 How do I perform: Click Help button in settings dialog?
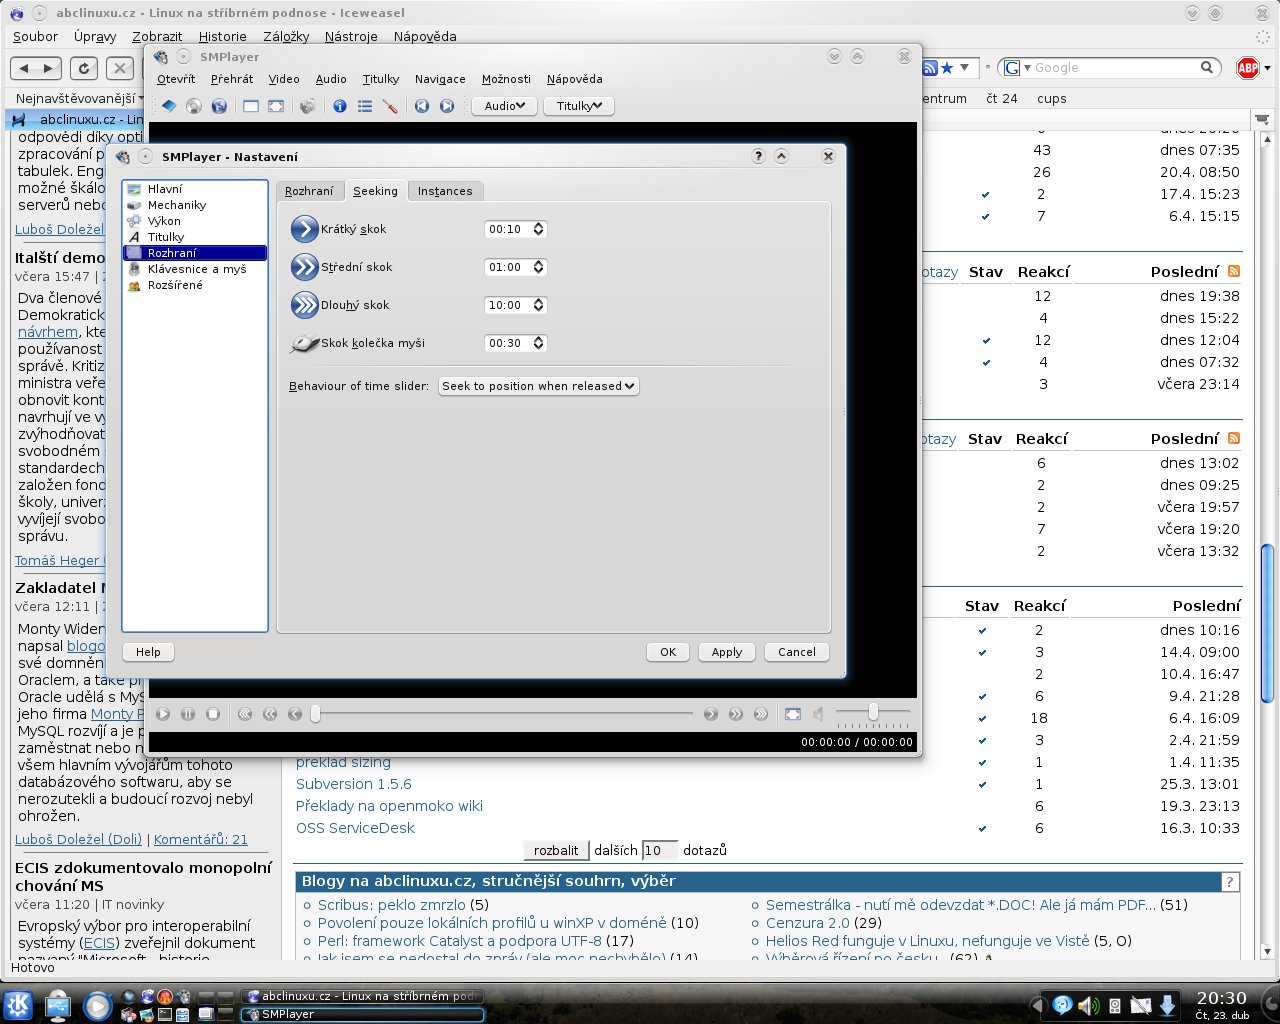[x=148, y=652]
